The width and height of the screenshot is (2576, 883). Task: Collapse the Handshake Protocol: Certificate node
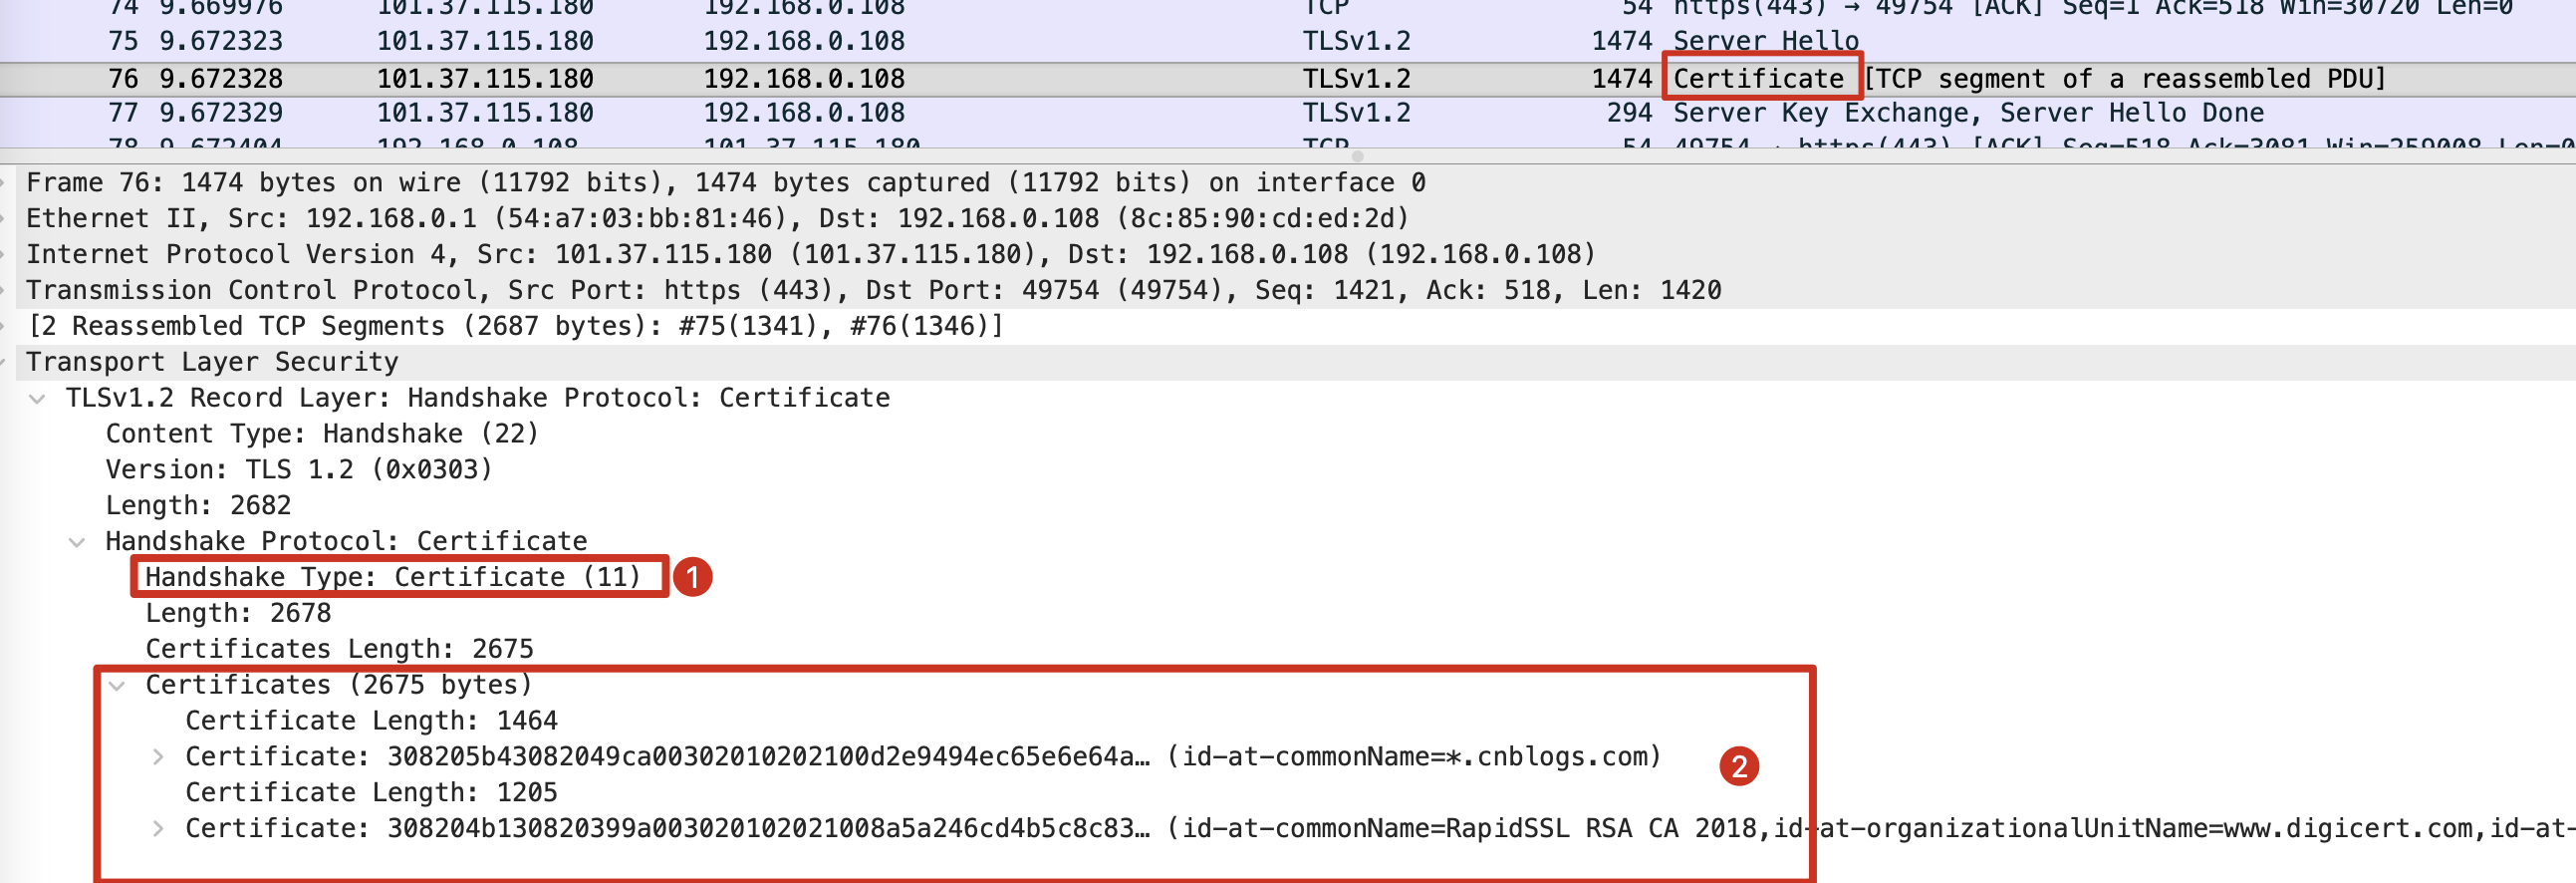point(77,542)
